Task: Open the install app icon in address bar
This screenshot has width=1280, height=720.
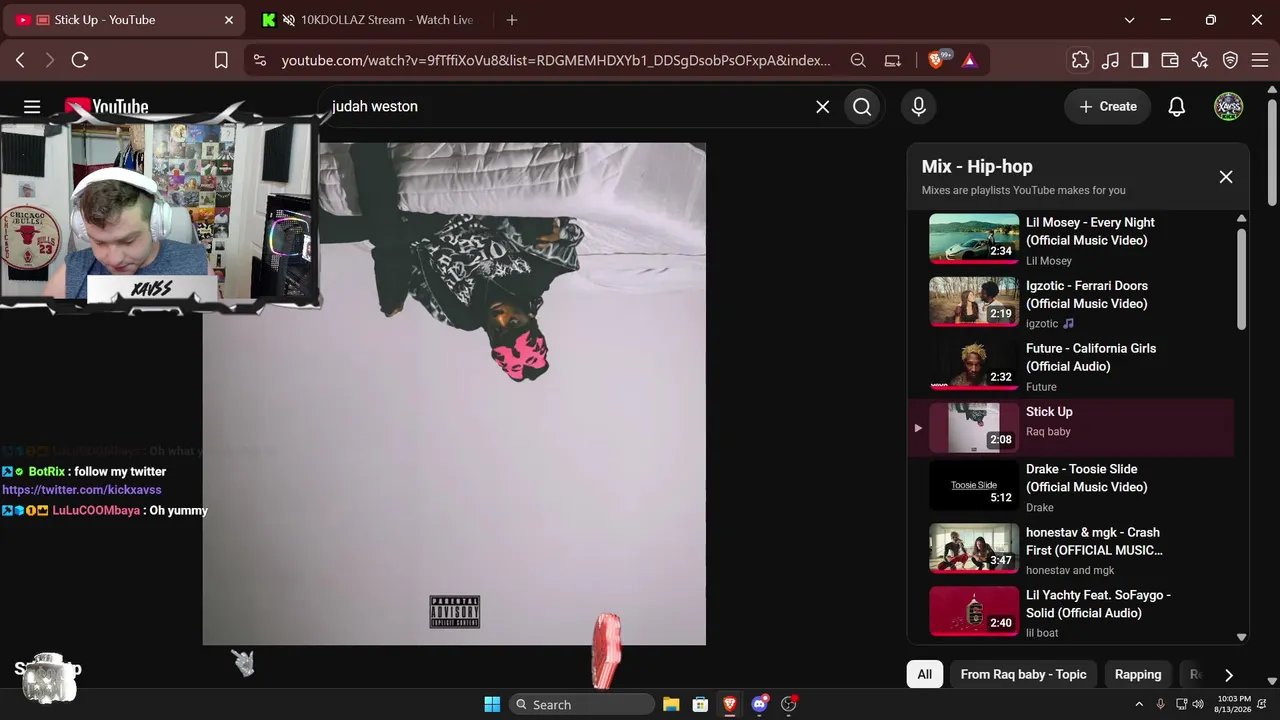Action: [893, 60]
